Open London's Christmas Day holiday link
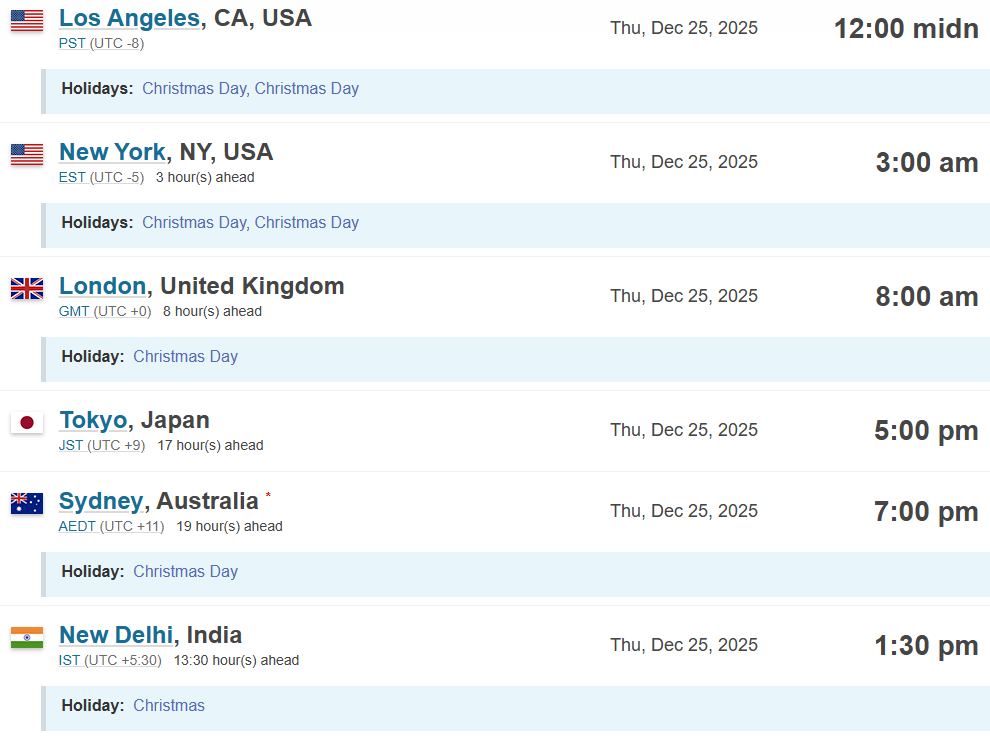 tap(185, 356)
